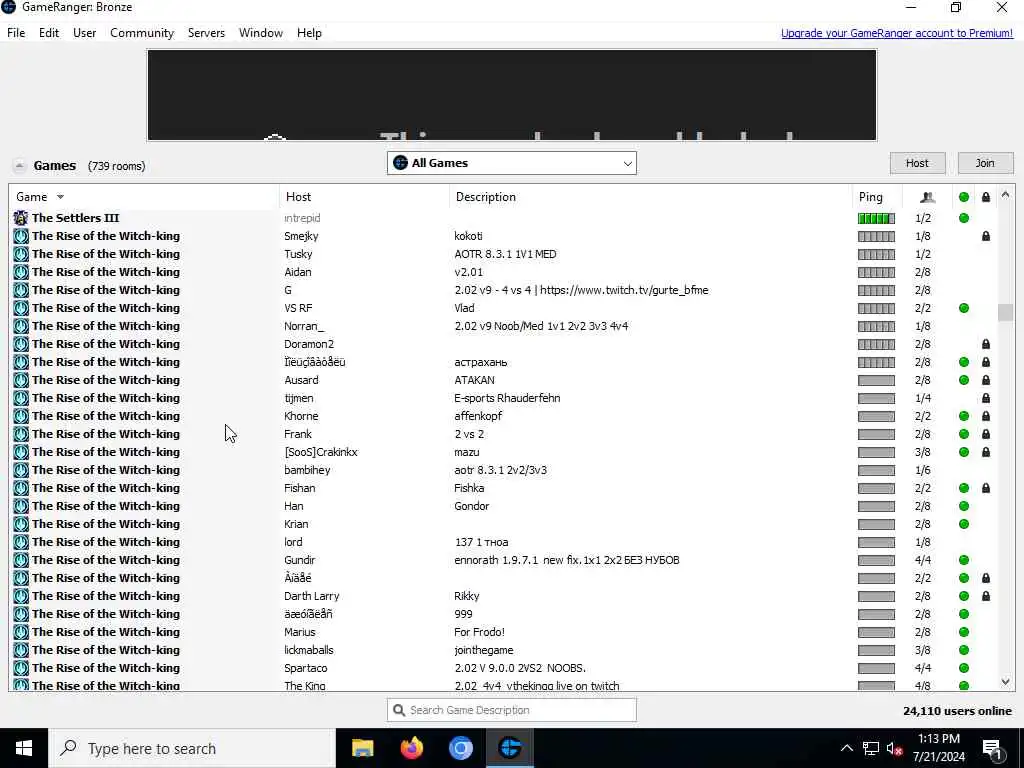This screenshot has width=1024, height=768.
Task: Open the Help menu
Action: click(x=309, y=33)
